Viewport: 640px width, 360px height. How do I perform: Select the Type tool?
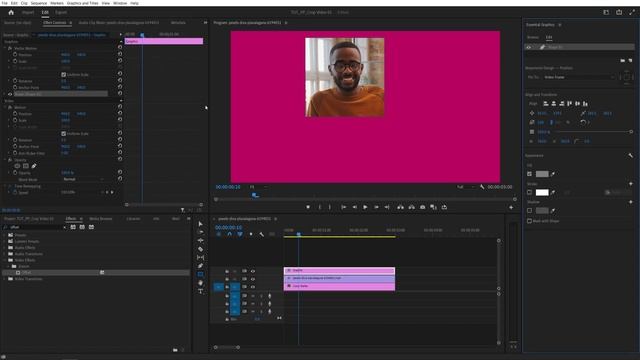click(200, 291)
